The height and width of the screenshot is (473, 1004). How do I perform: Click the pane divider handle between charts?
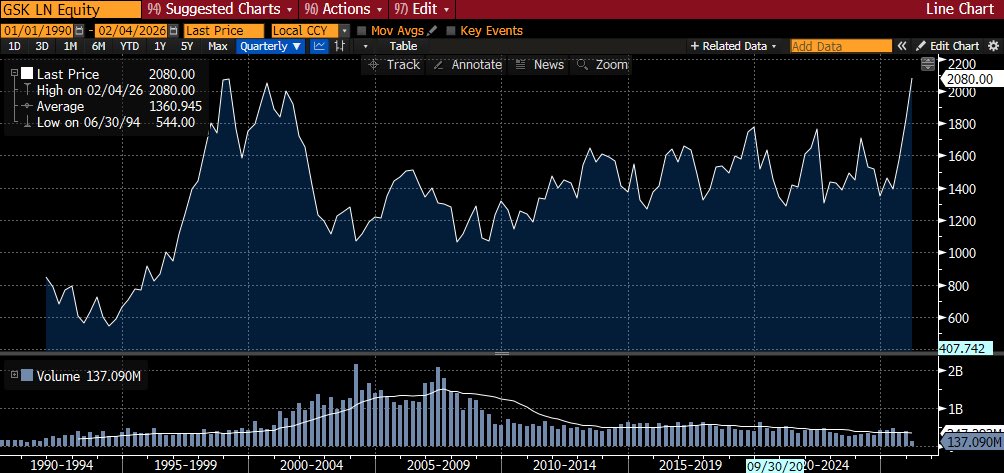(501, 353)
